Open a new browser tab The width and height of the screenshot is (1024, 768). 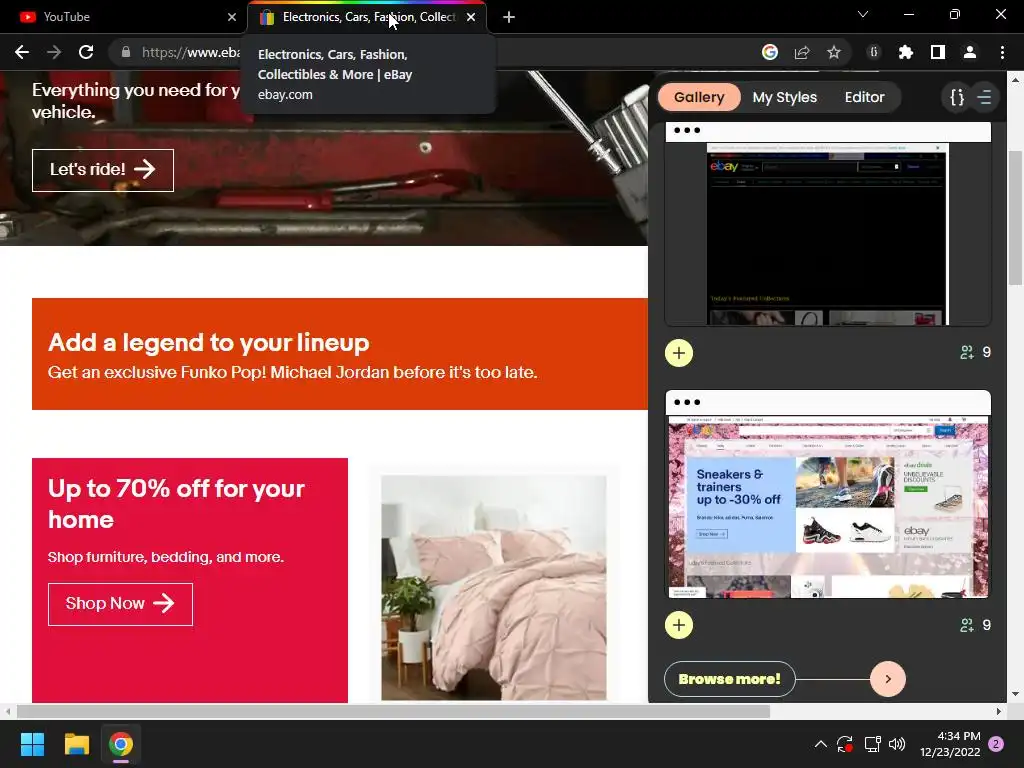click(x=509, y=17)
